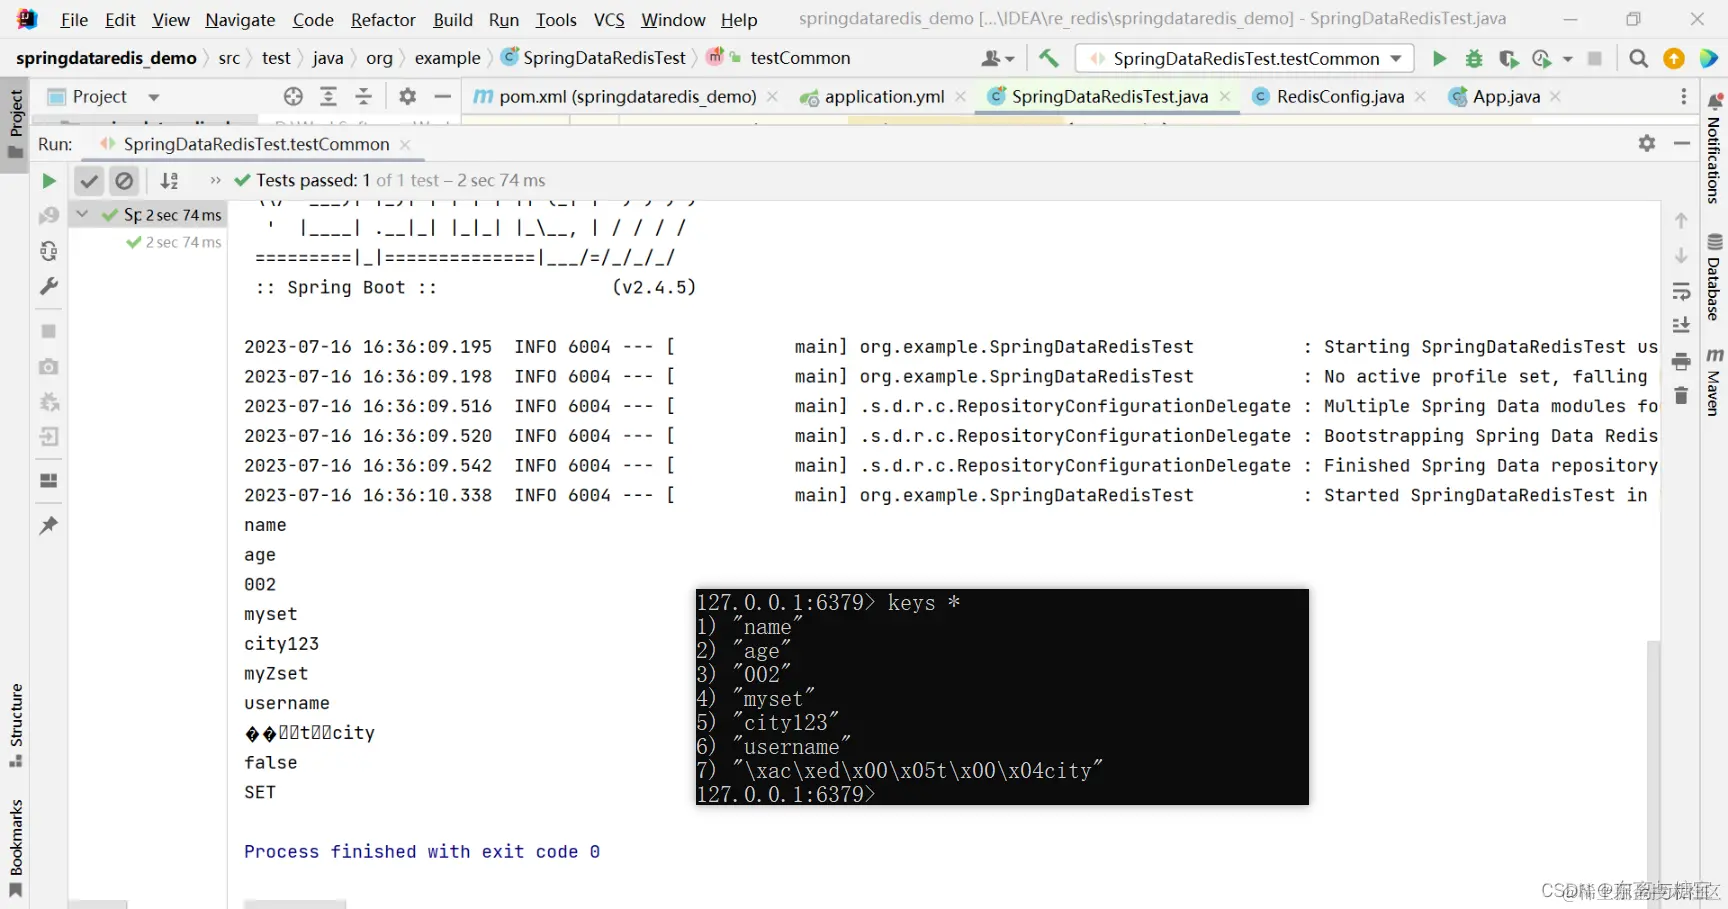Dump threads camera icon
Viewport: 1728px width, 909px height.
48,367
